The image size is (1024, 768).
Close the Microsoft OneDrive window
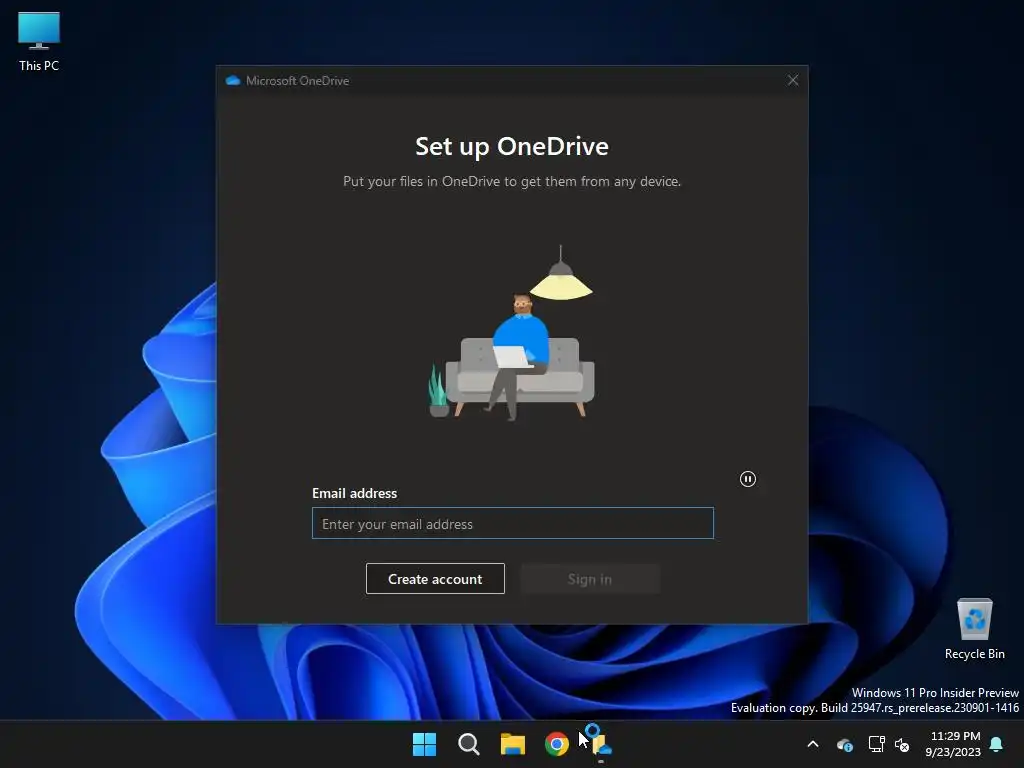point(793,80)
